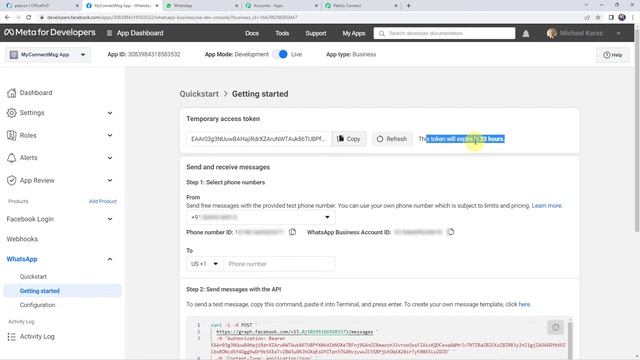Click the browser reload icon
640x360 pixels.
click(x=28, y=17)
